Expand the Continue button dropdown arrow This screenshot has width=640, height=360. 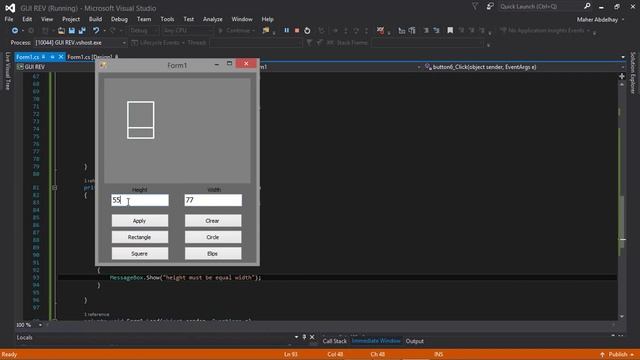coord(253,31)
